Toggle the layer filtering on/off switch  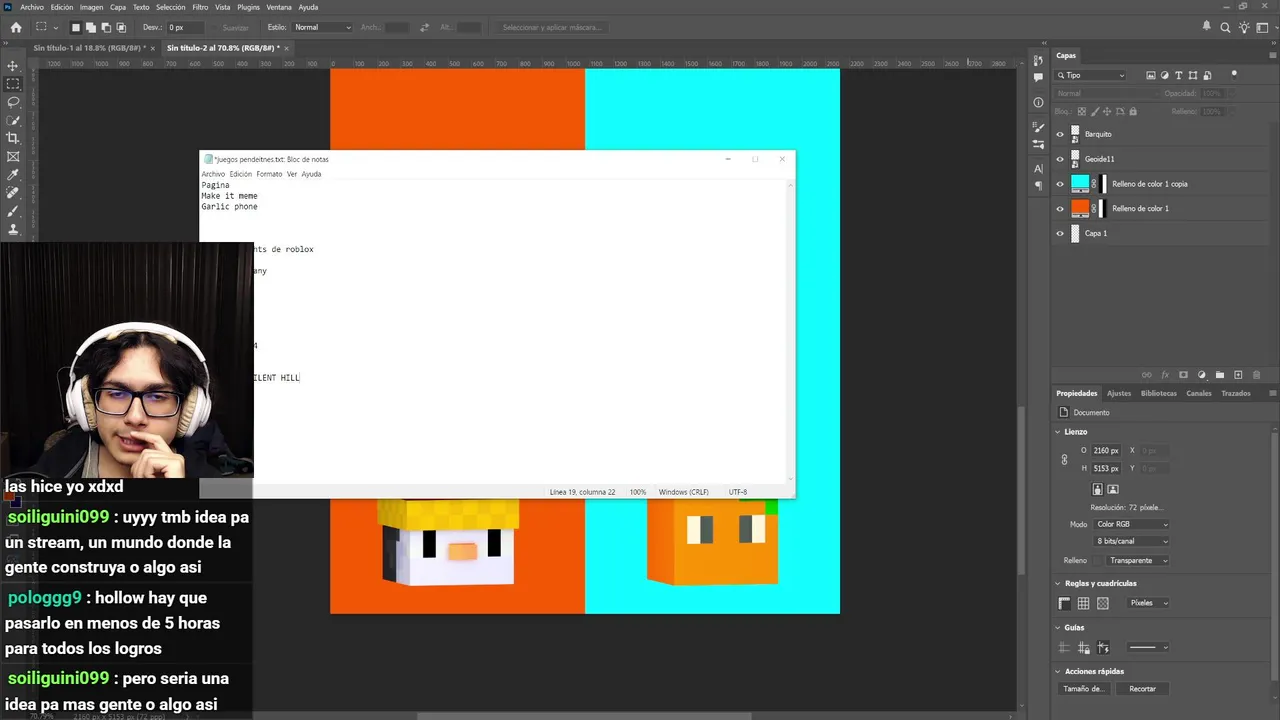coord(1234,74)
